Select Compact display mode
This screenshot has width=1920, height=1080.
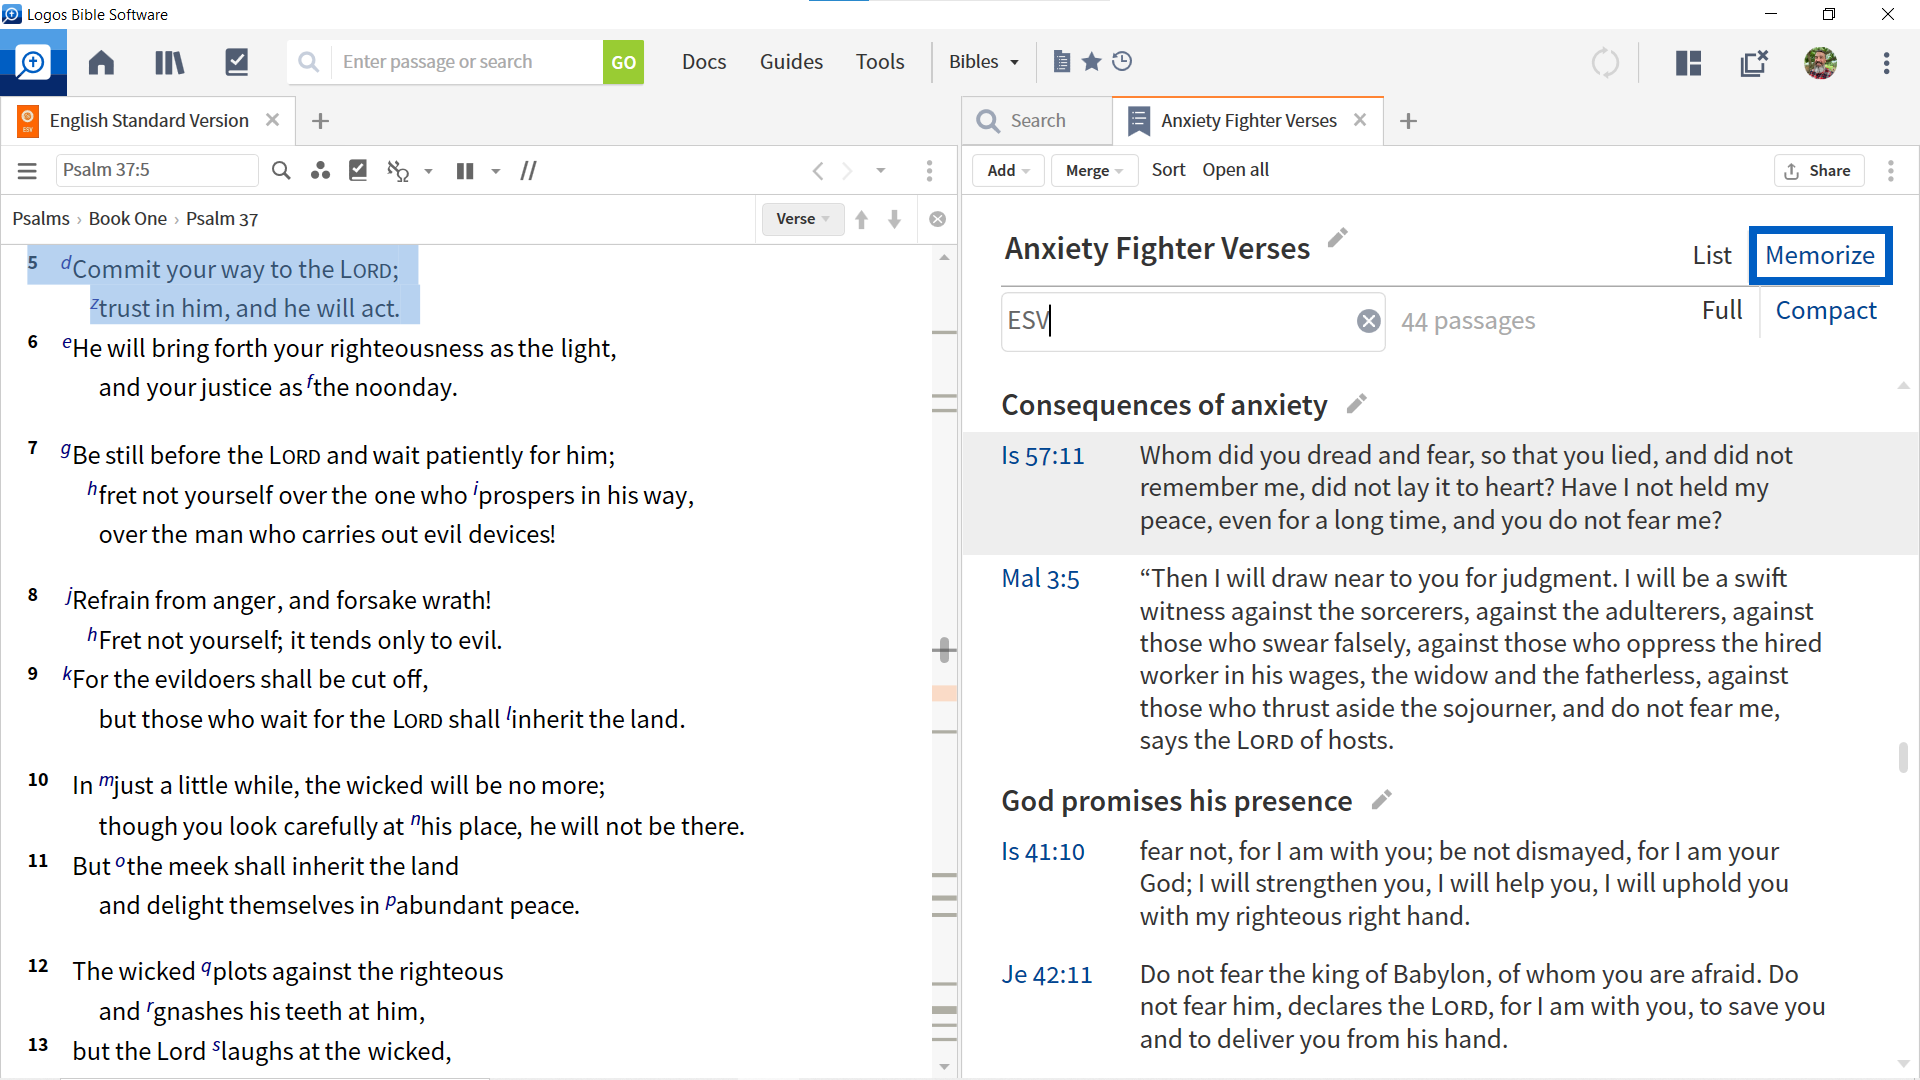[x=1826, y=311]
